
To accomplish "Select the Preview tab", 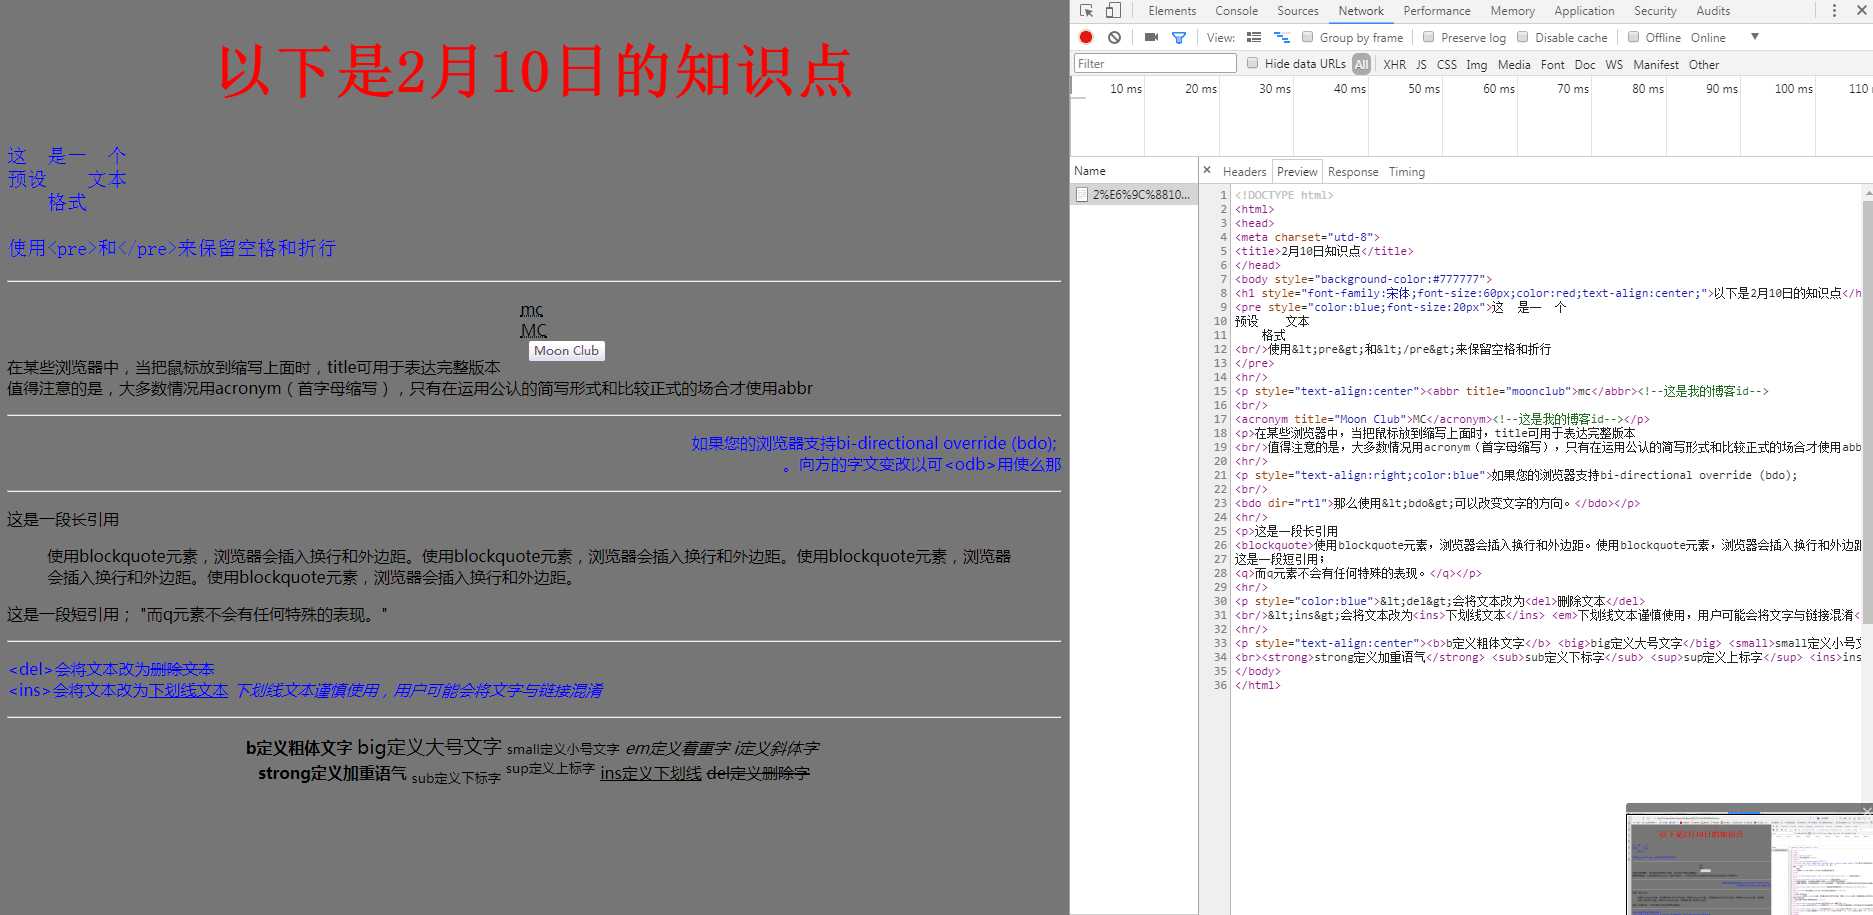I will tap(1297, 172).
